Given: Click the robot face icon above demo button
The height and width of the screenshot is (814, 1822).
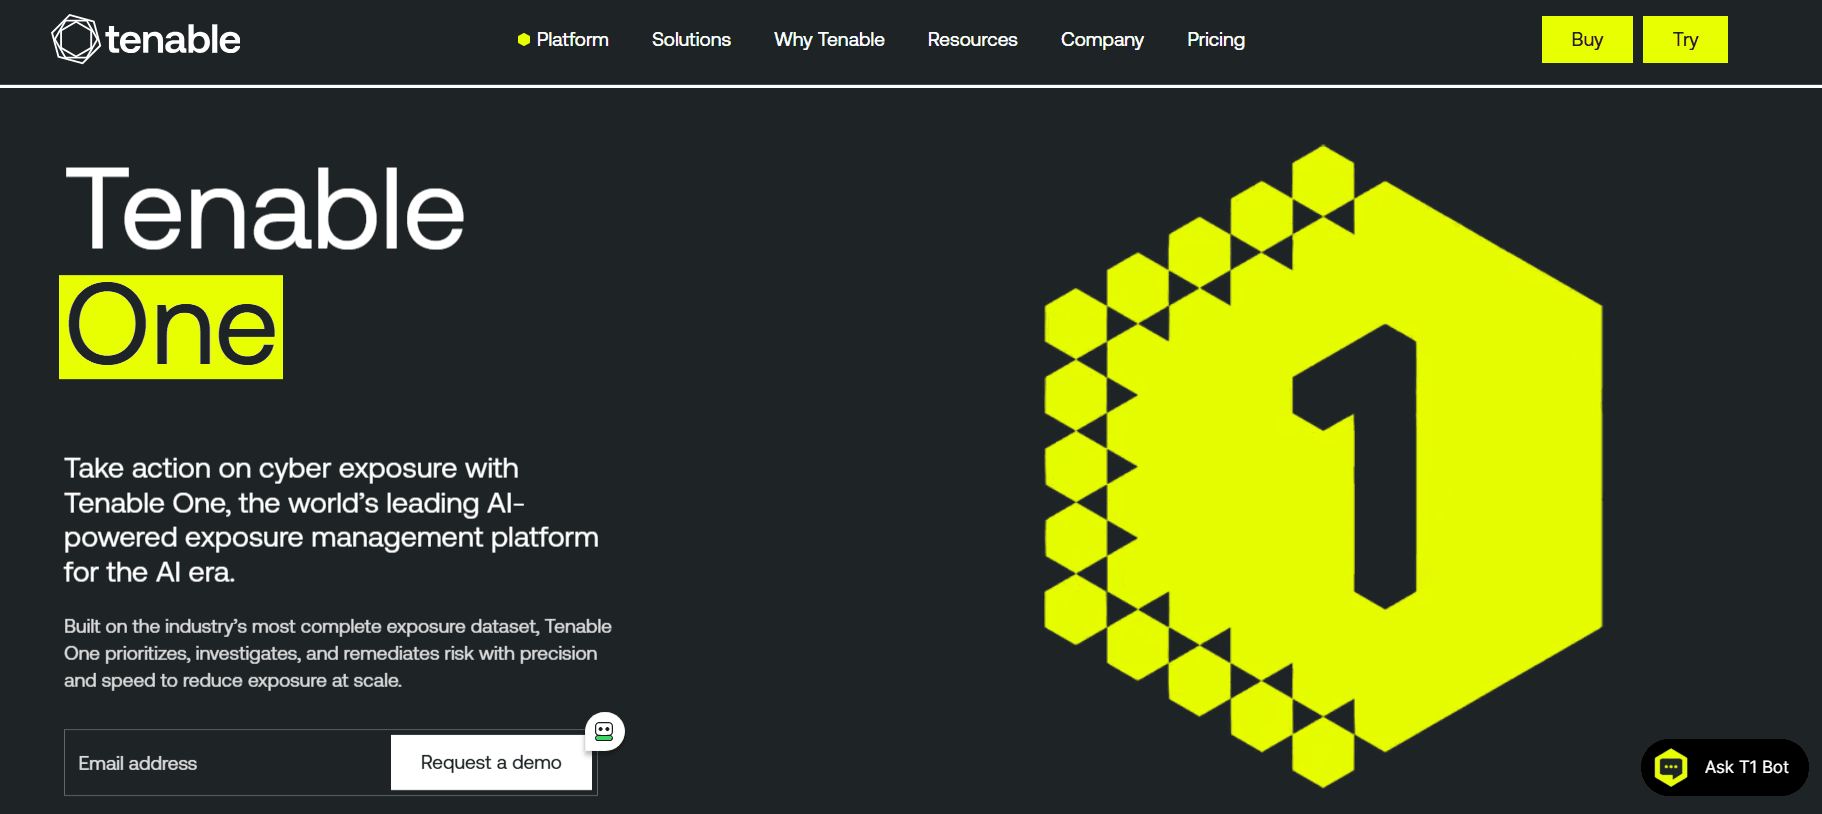Looking at the screenshot, I should [604, 731].
